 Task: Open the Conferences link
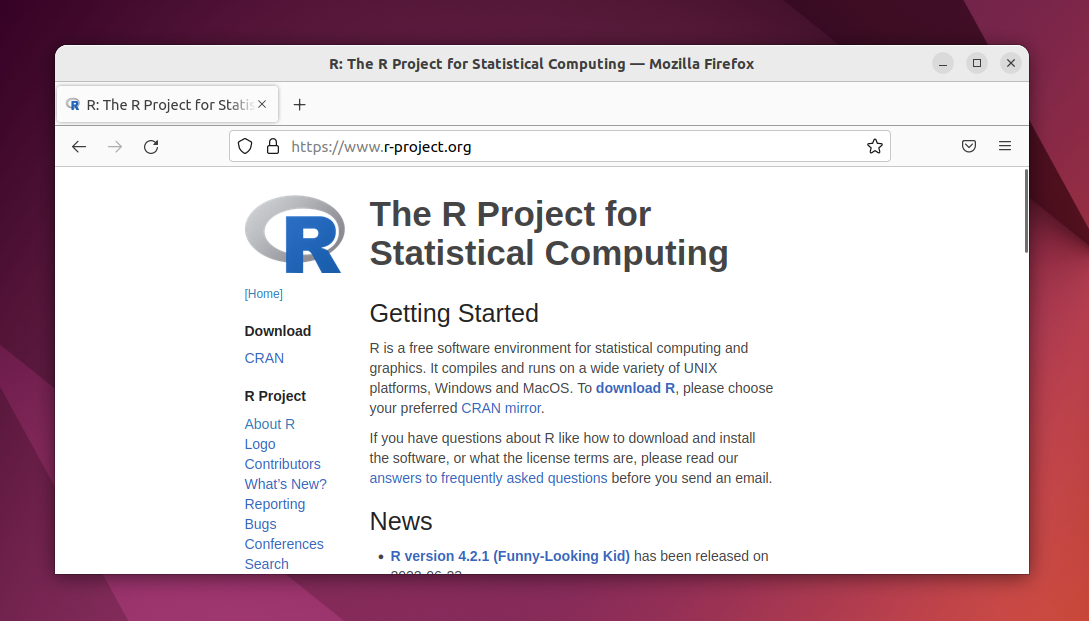coord(284,545)
